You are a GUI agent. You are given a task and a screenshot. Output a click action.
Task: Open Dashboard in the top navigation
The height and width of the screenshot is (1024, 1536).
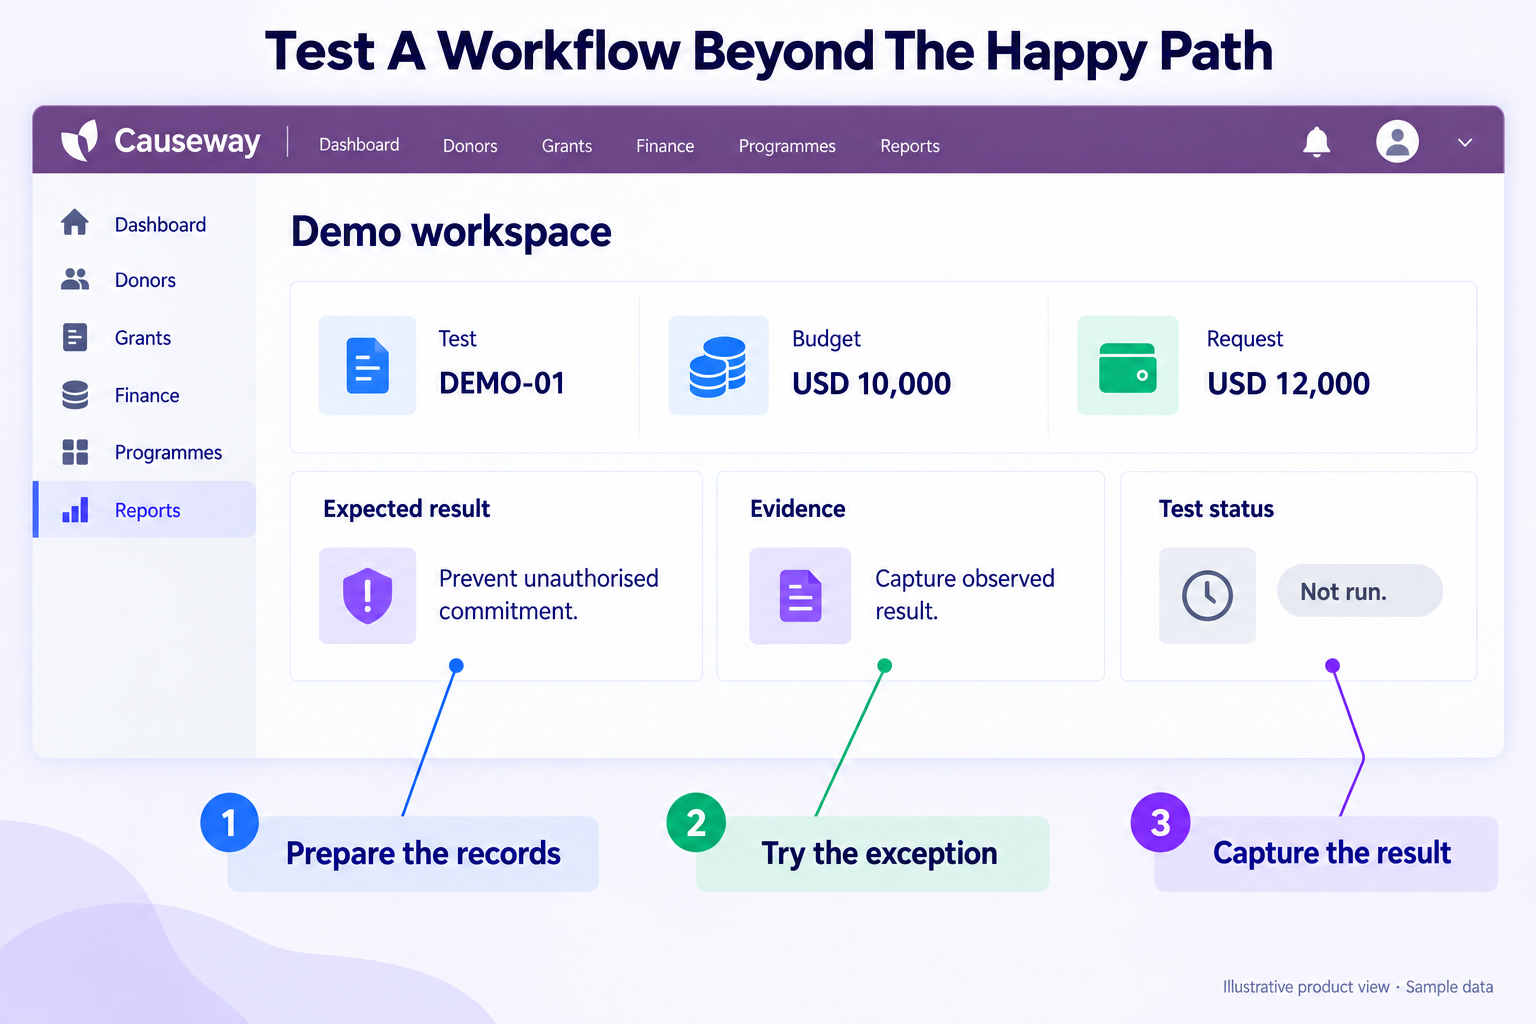[x=359, y=145]
